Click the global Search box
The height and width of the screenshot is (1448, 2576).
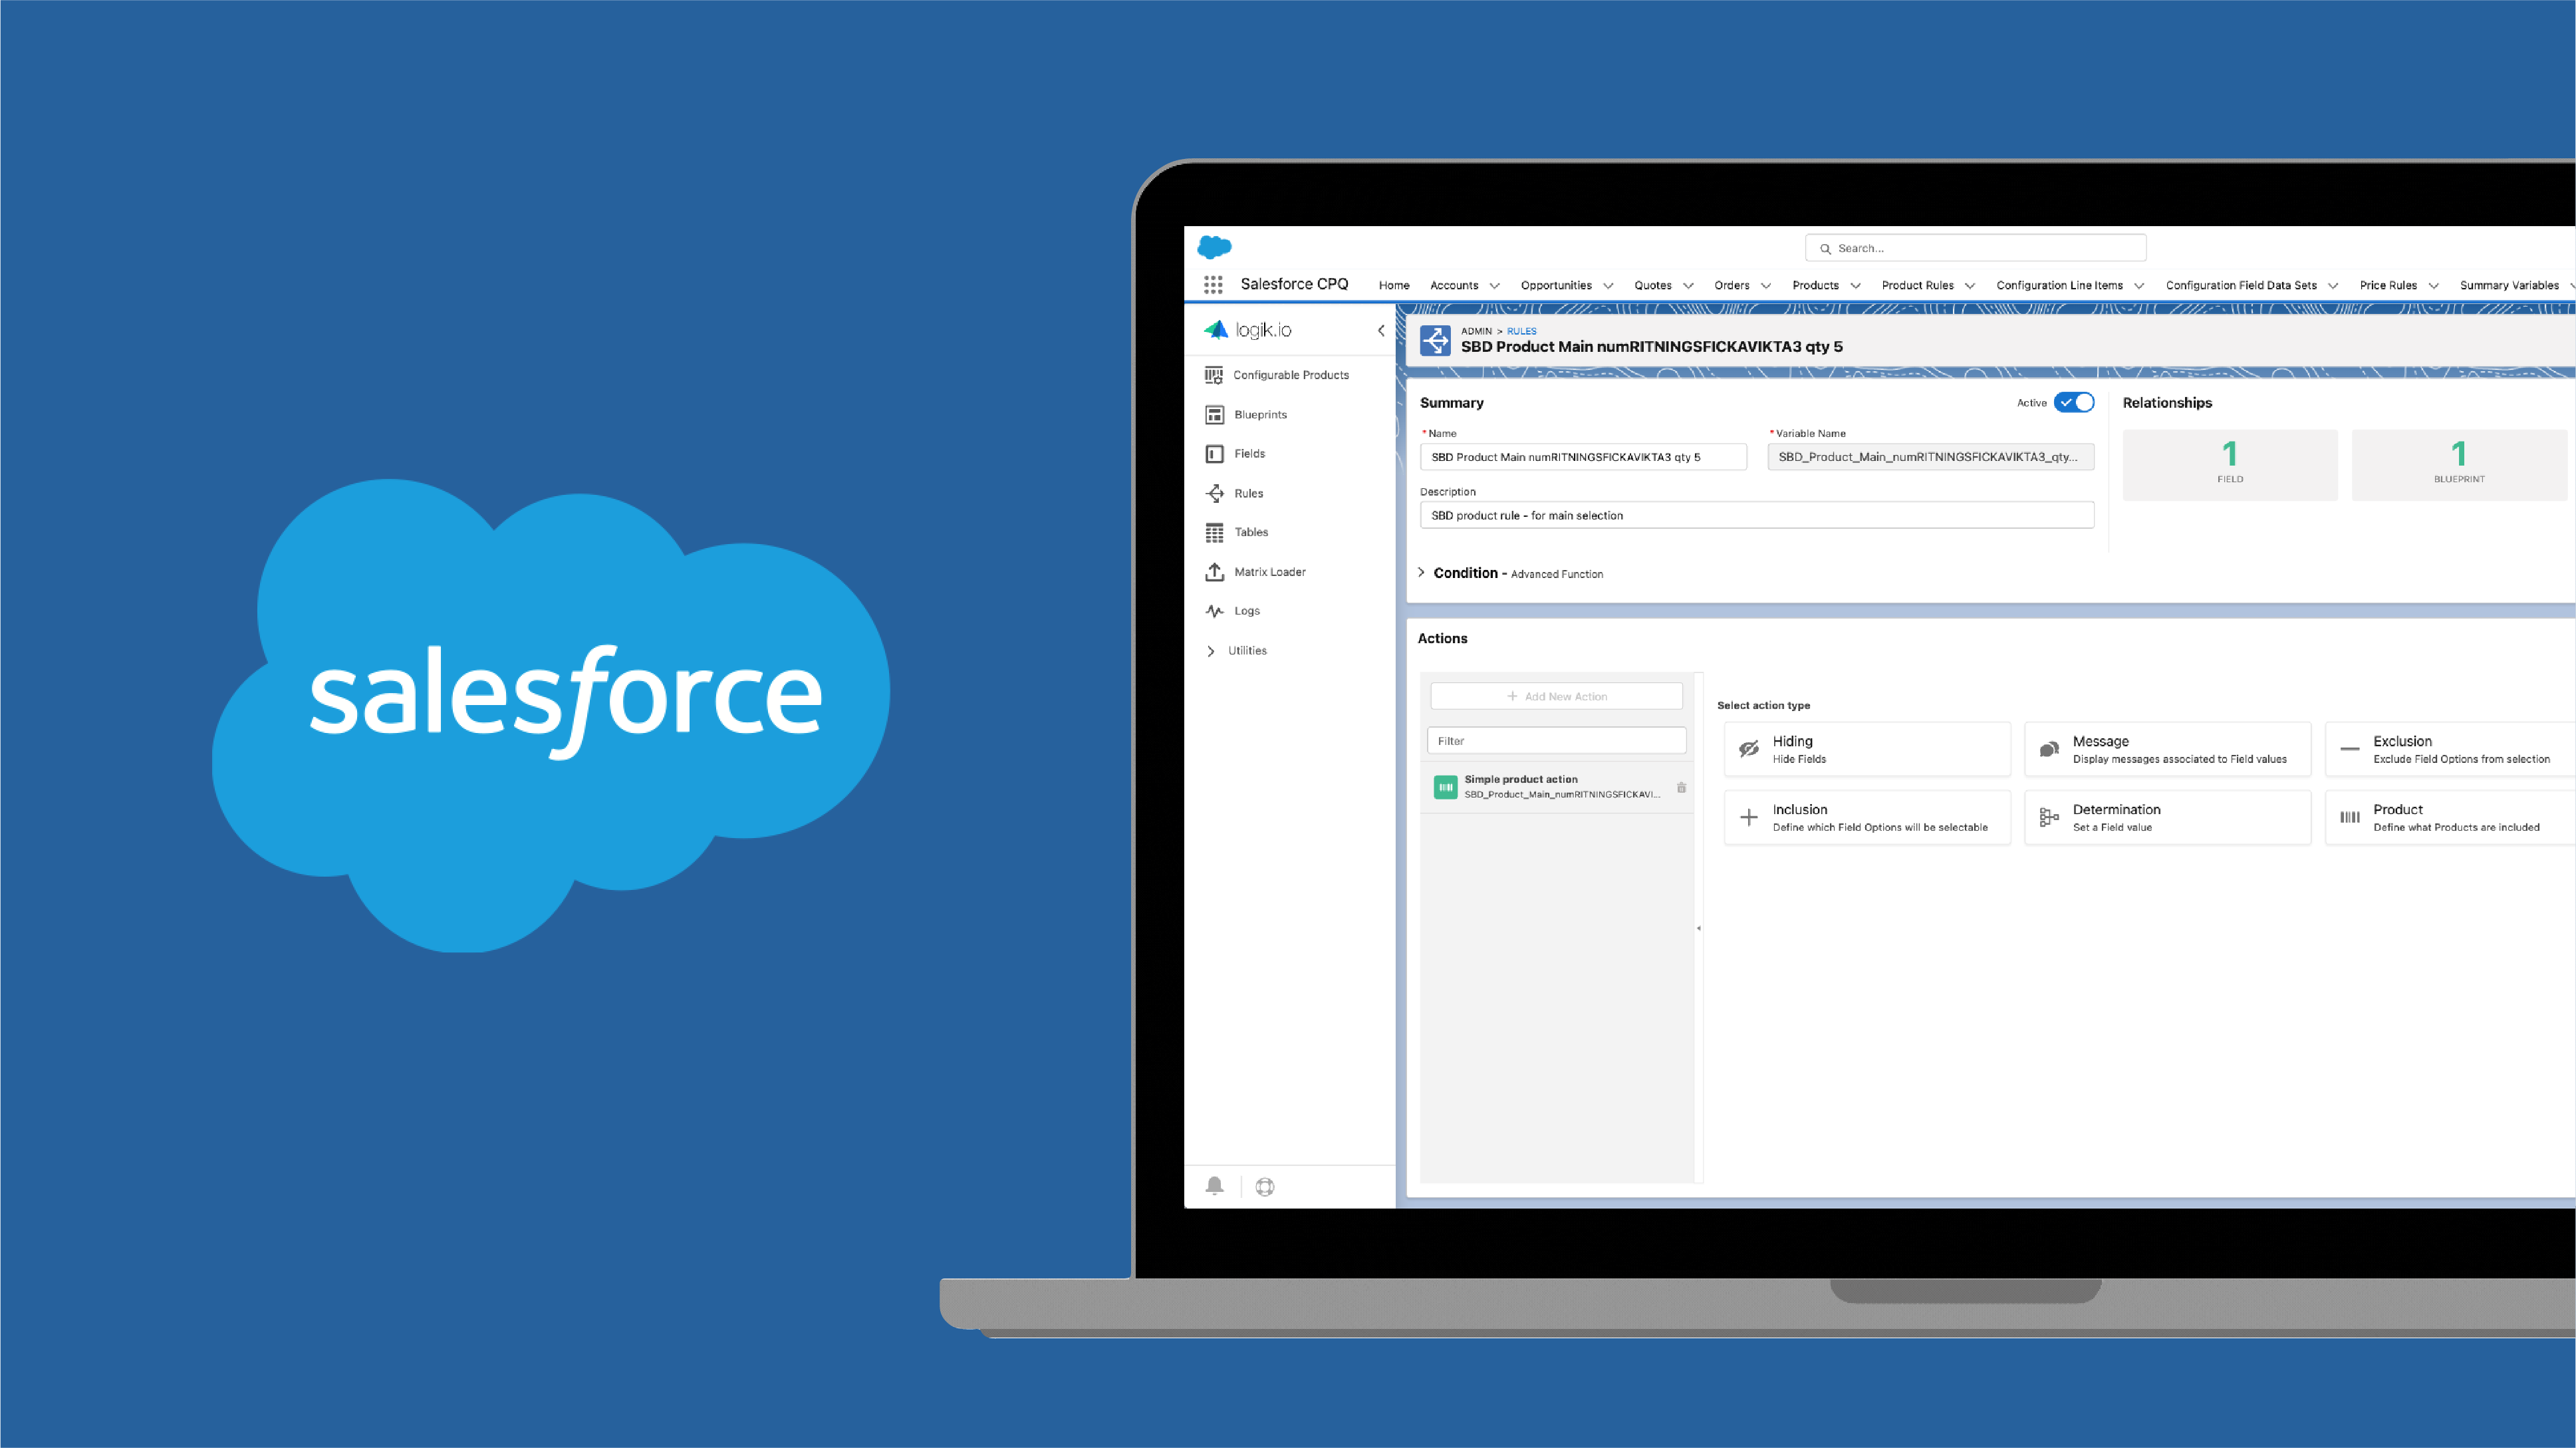(x=1975, y=248)
